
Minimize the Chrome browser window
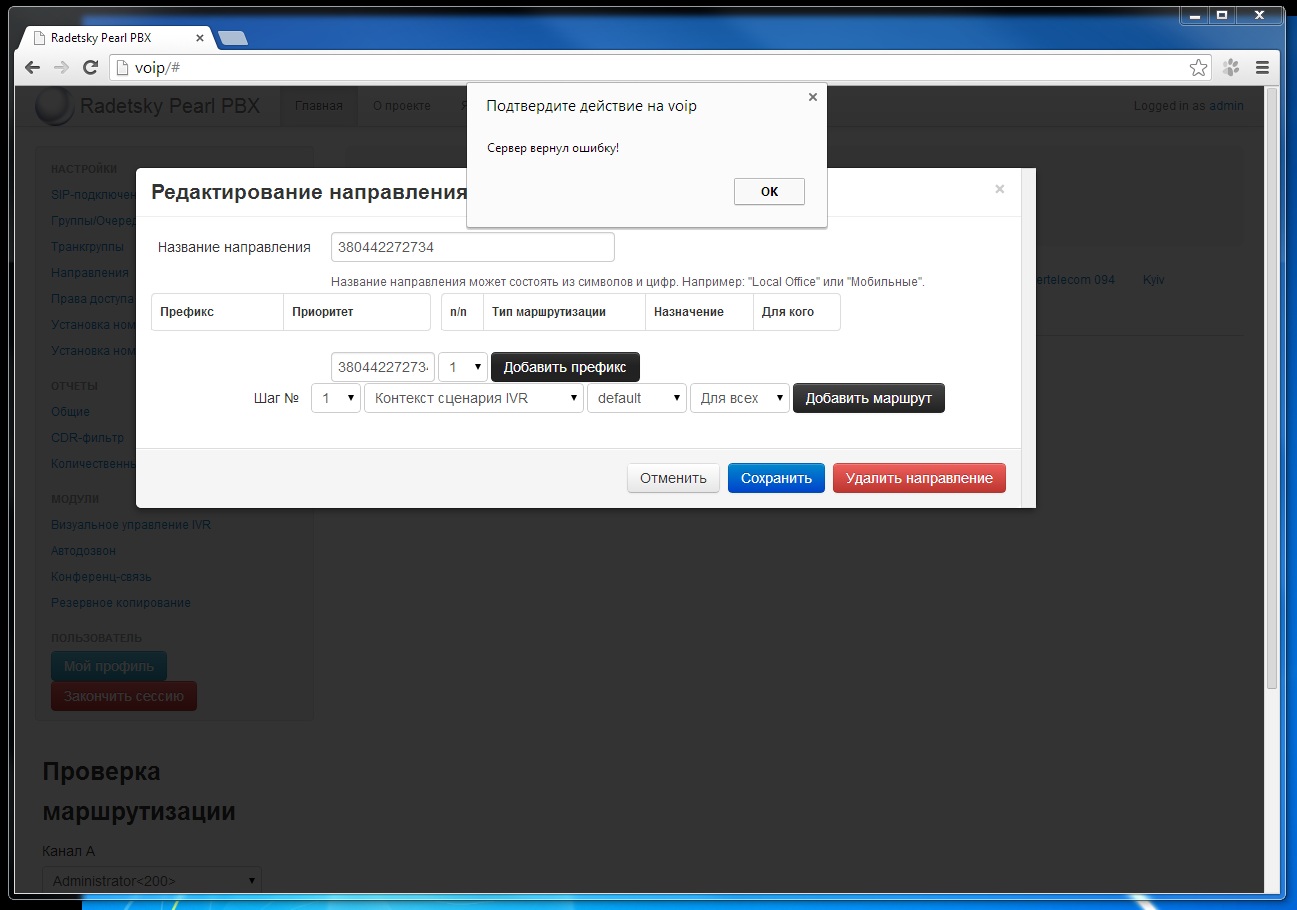click(1194, 15)
